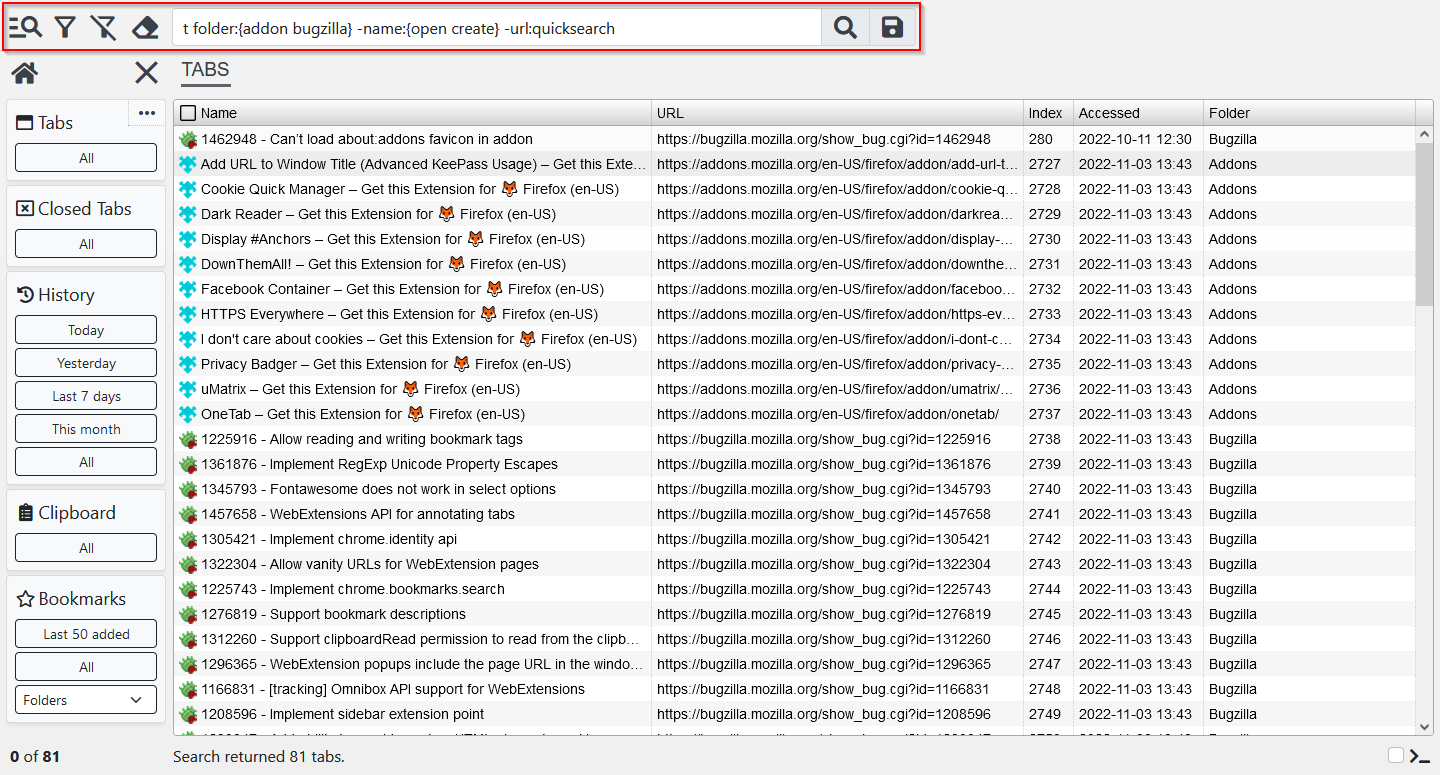
Task: Show This month history
Action: (x=86, y=429)
